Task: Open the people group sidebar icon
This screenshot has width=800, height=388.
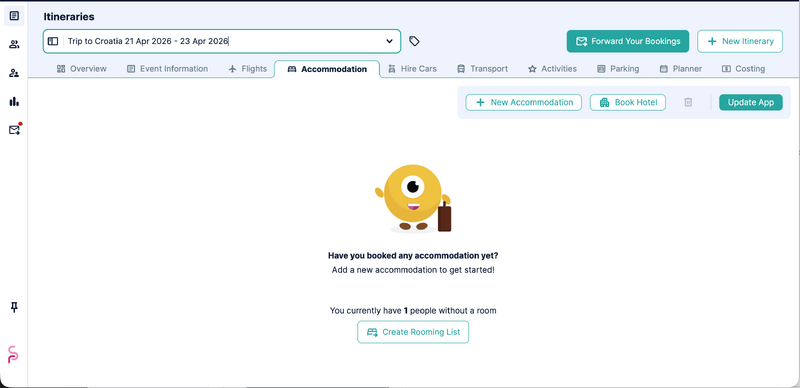Action: click(x=14, y=44)
